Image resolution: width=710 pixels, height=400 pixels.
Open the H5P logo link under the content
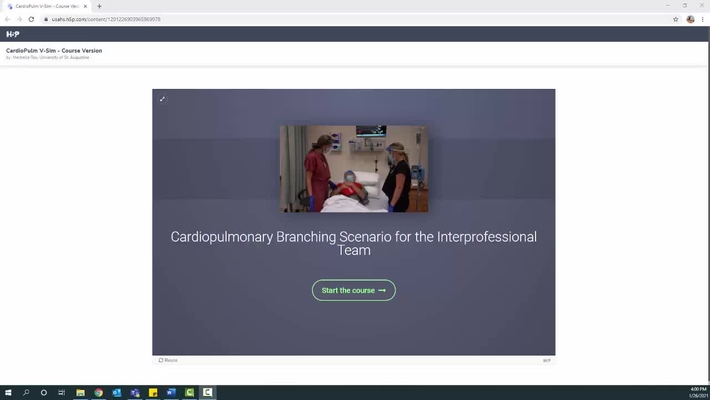[547, 361]
